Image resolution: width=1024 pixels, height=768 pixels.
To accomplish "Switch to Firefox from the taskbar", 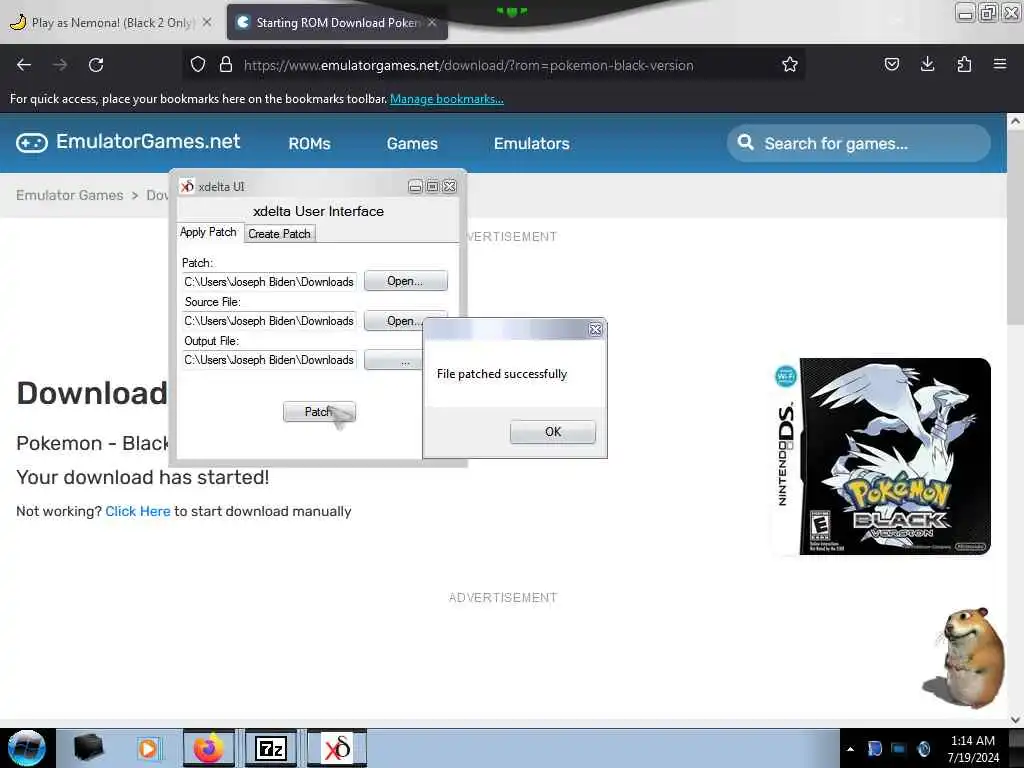I will pyautogui.click(x=208, y=748).
